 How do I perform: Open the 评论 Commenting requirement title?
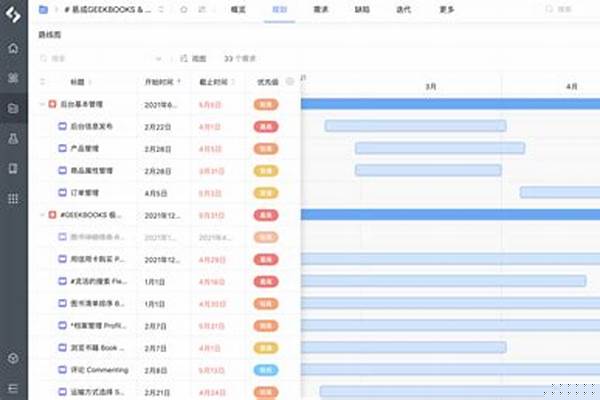click(x=99, y=370)
